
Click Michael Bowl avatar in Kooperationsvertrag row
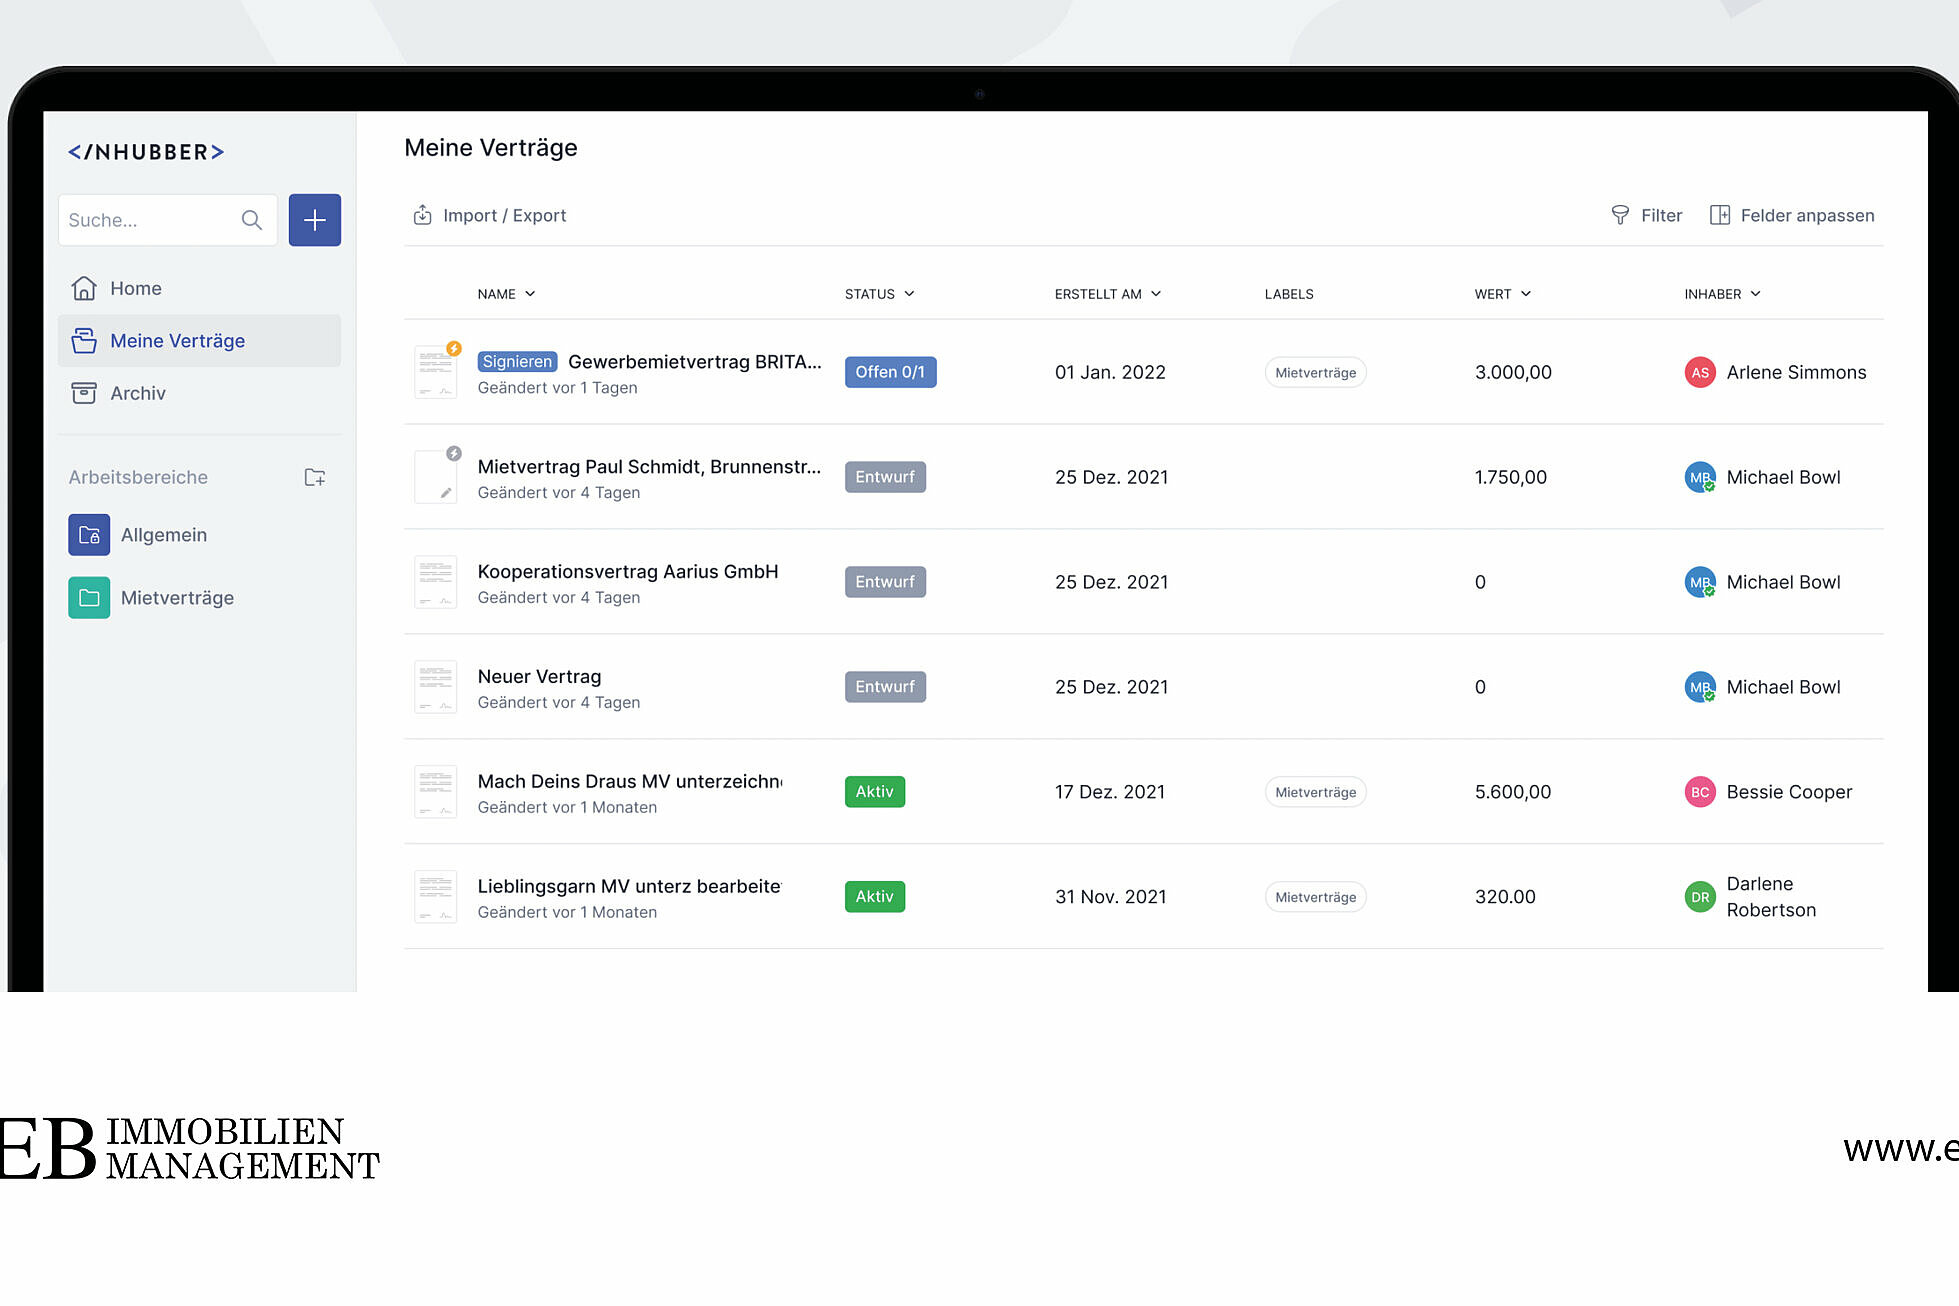tap(1700, 582)
